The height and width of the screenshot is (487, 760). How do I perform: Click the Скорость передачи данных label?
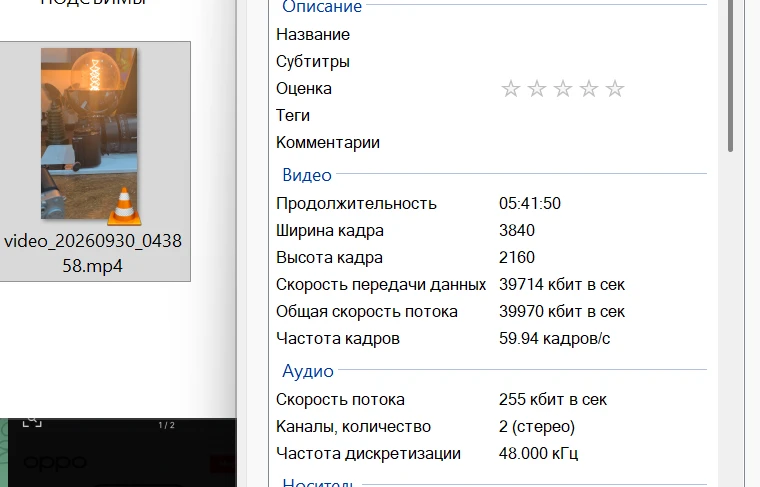click(x=381, y=284)
